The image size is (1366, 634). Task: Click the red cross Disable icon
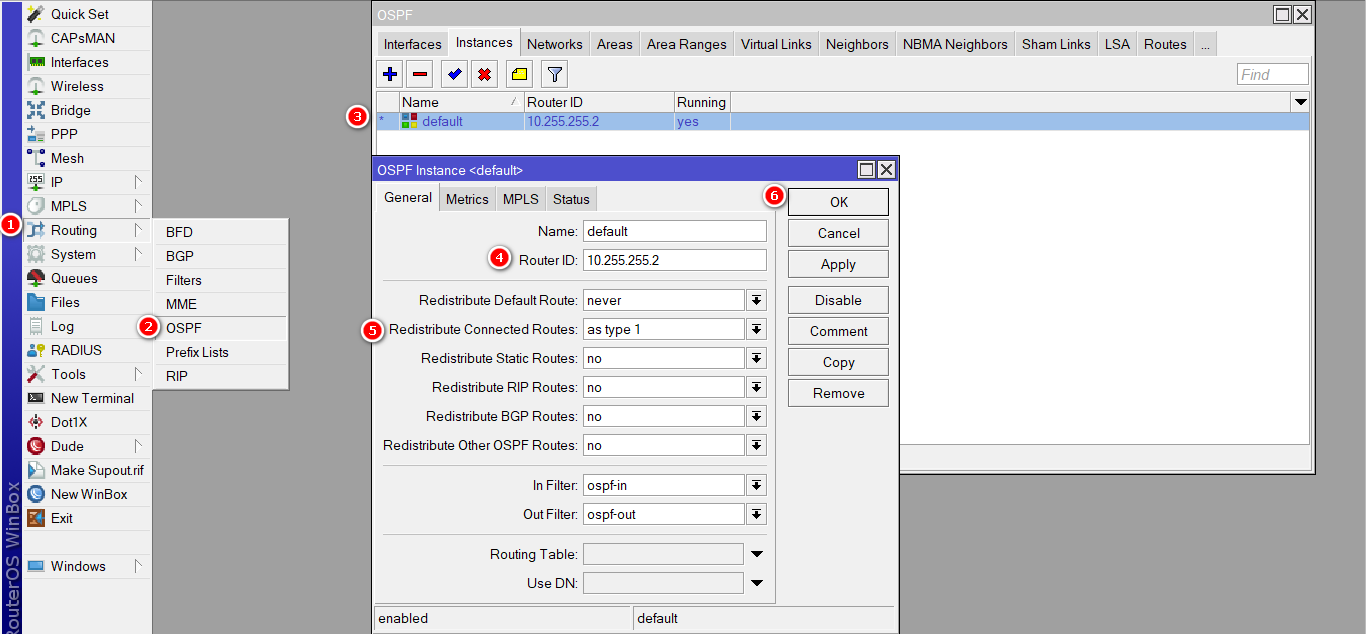pyautogui.click(x=485, y=74)
